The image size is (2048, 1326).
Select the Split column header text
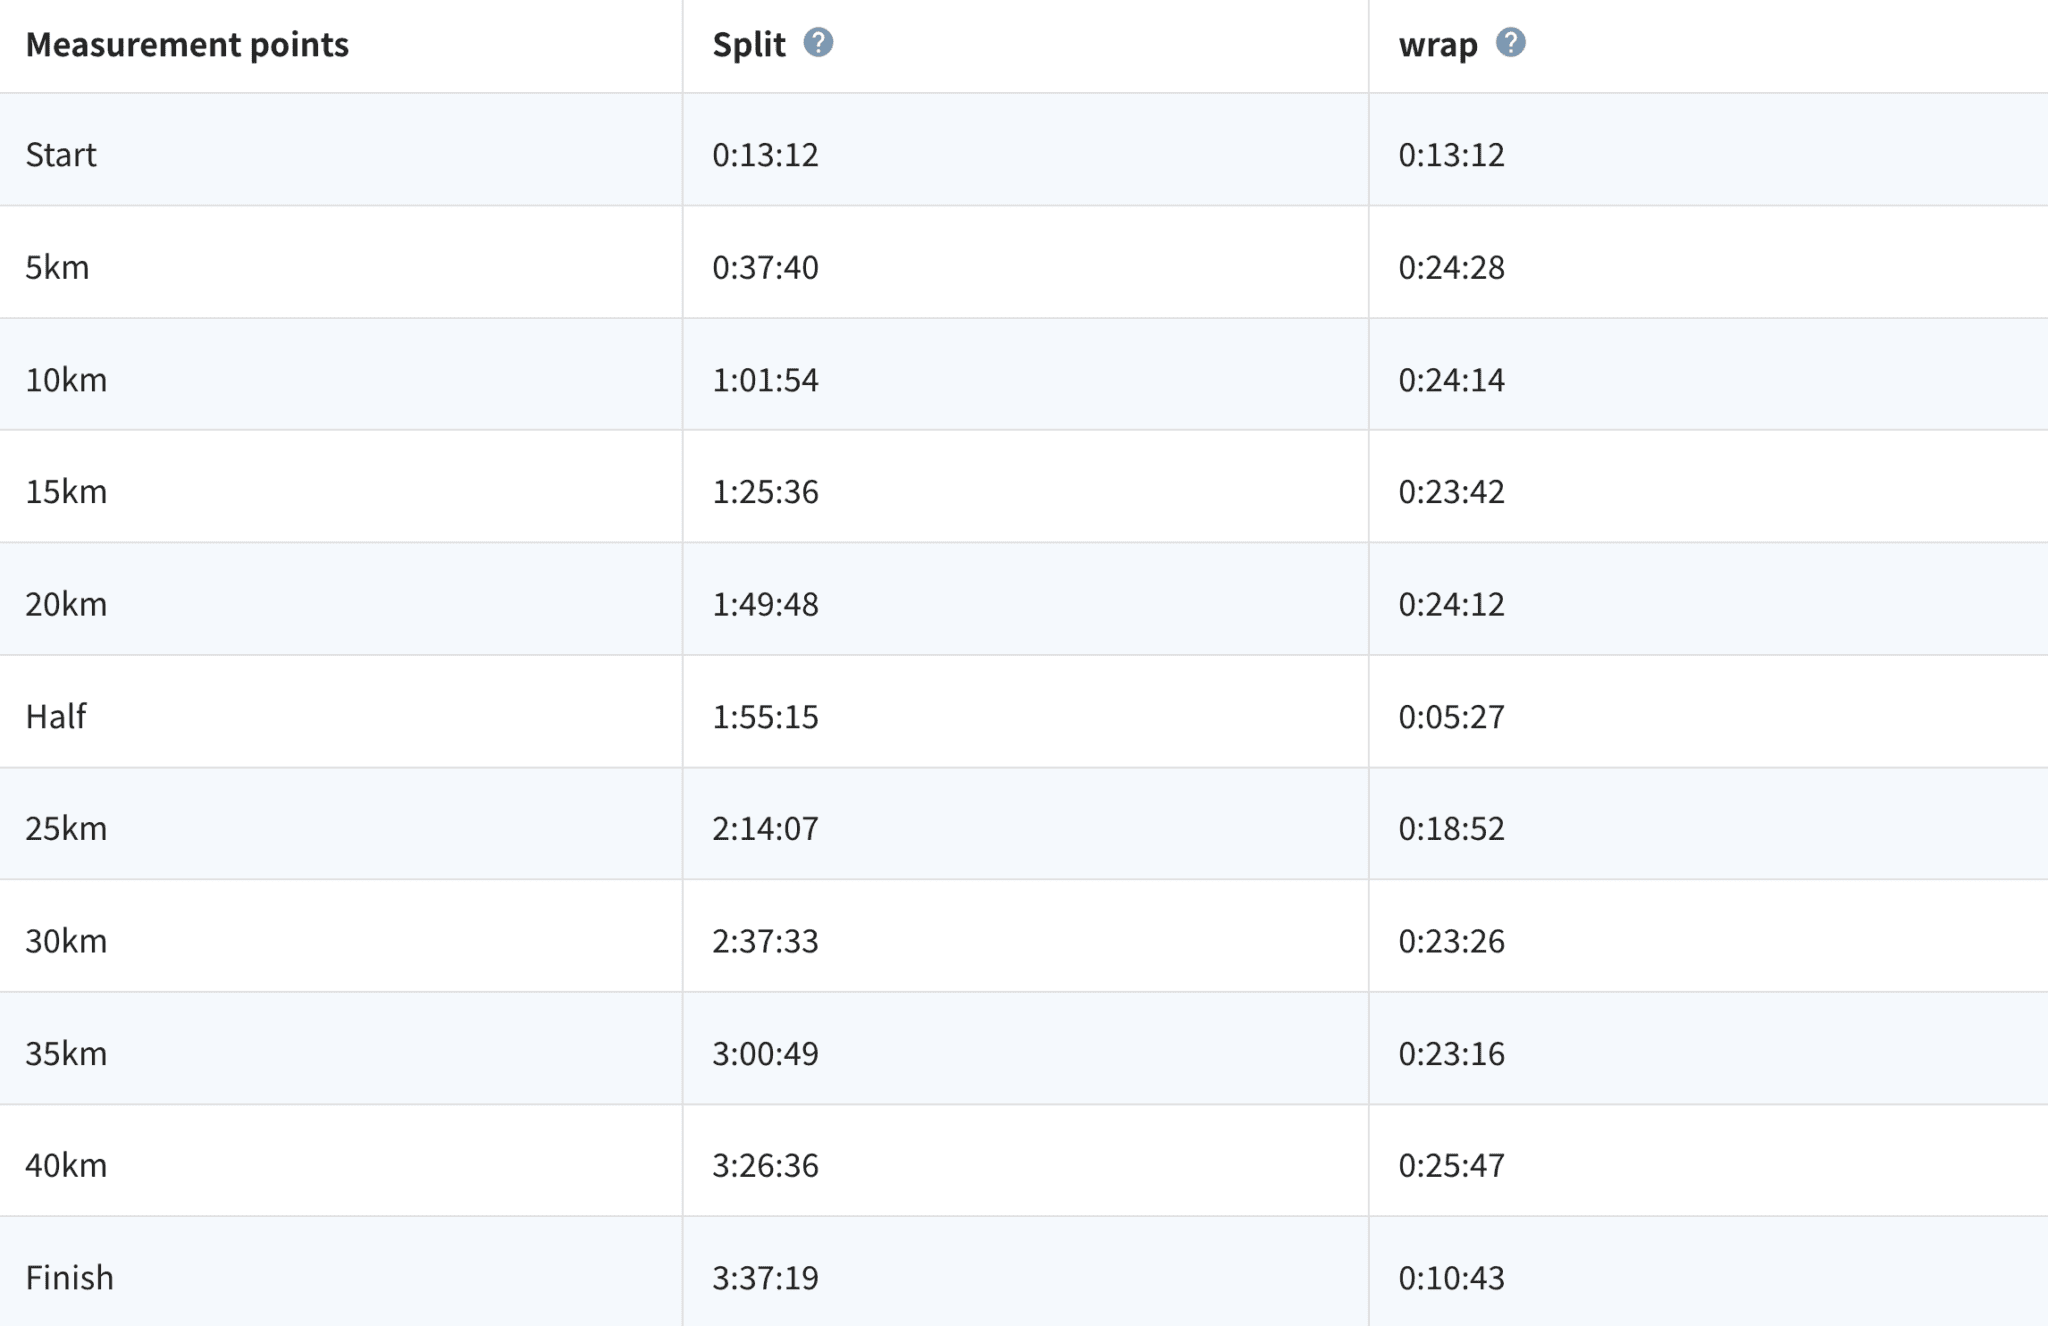pos(749,45)
